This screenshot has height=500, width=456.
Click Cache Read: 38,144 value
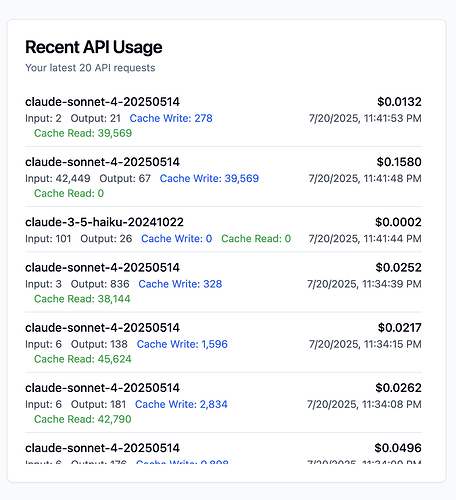point(82,299)
